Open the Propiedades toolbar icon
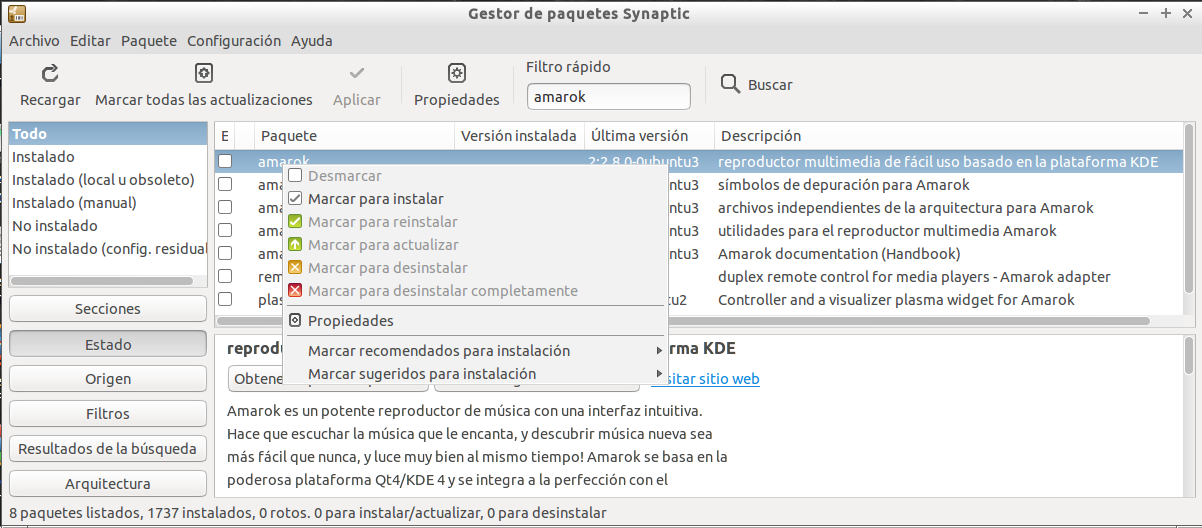Viewport: 1202px width, 528px height. click(x=457, y=73)
